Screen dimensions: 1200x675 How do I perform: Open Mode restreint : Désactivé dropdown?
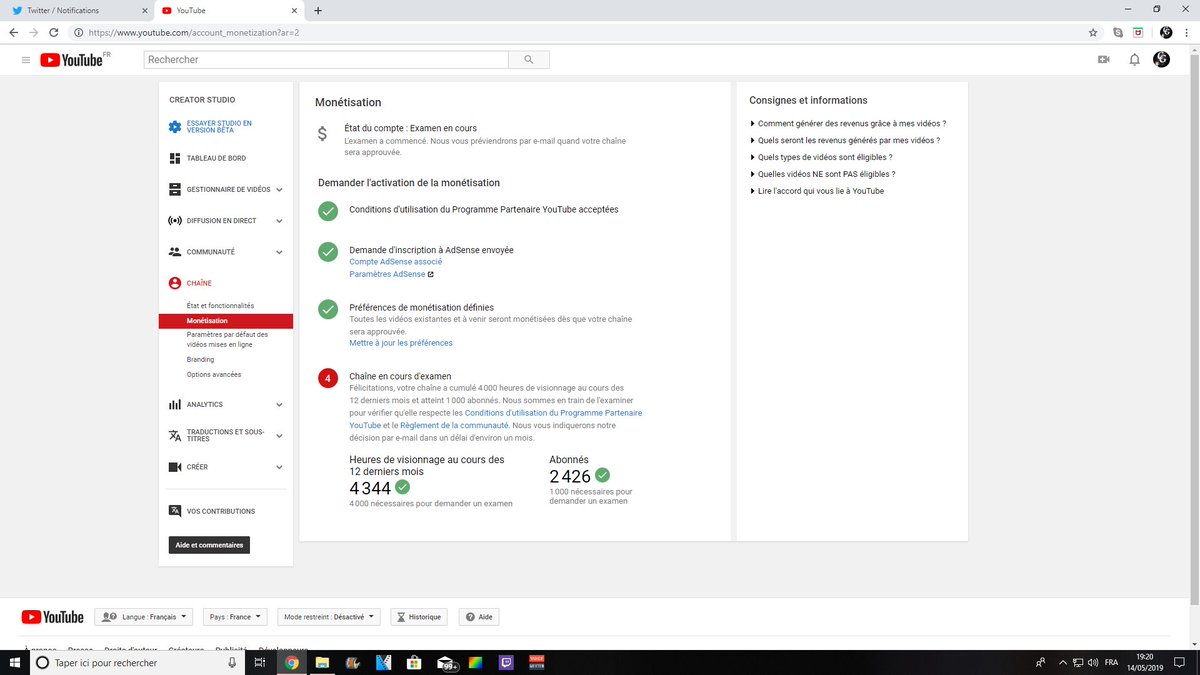329,617
